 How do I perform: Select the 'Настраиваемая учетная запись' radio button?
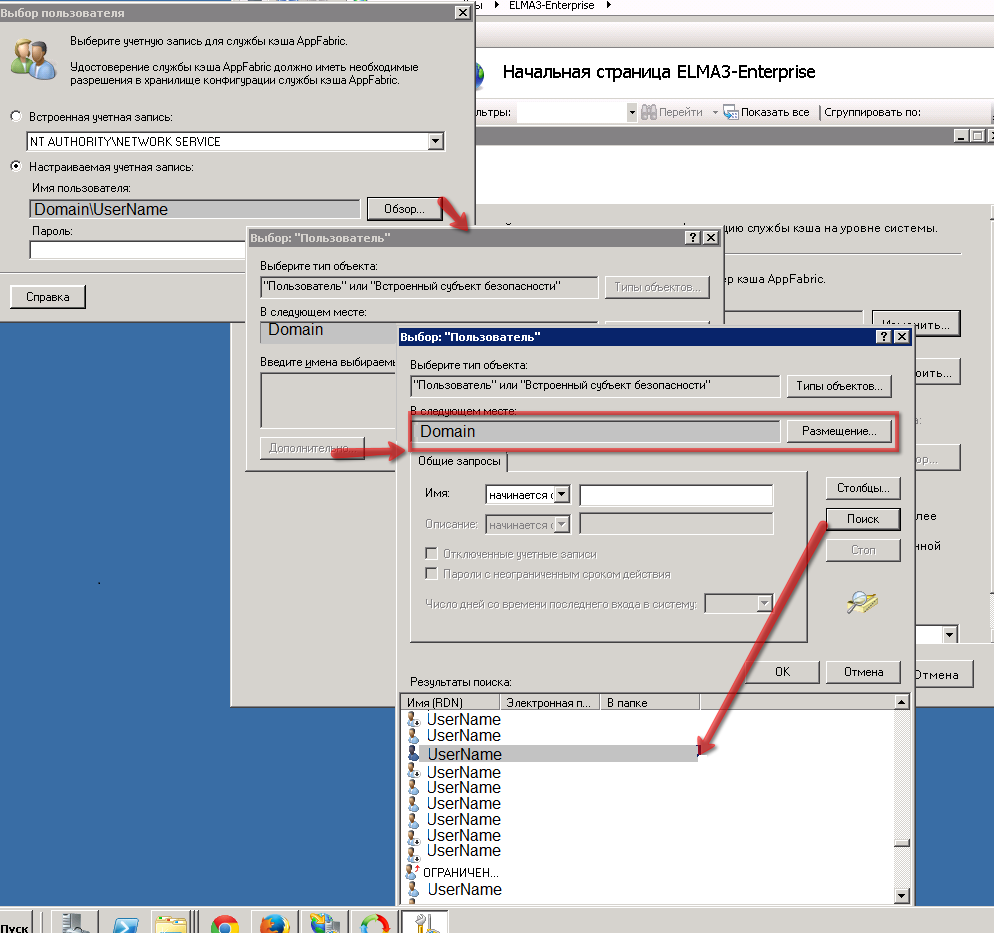[x=15, y=167]
